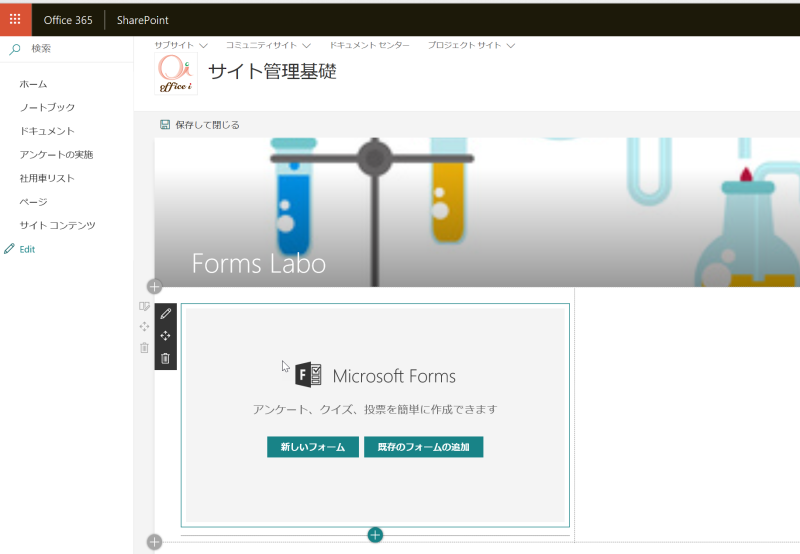Screen dimensions: 800x554
Task: Click the office i site logo
Action: click(176, 74)
